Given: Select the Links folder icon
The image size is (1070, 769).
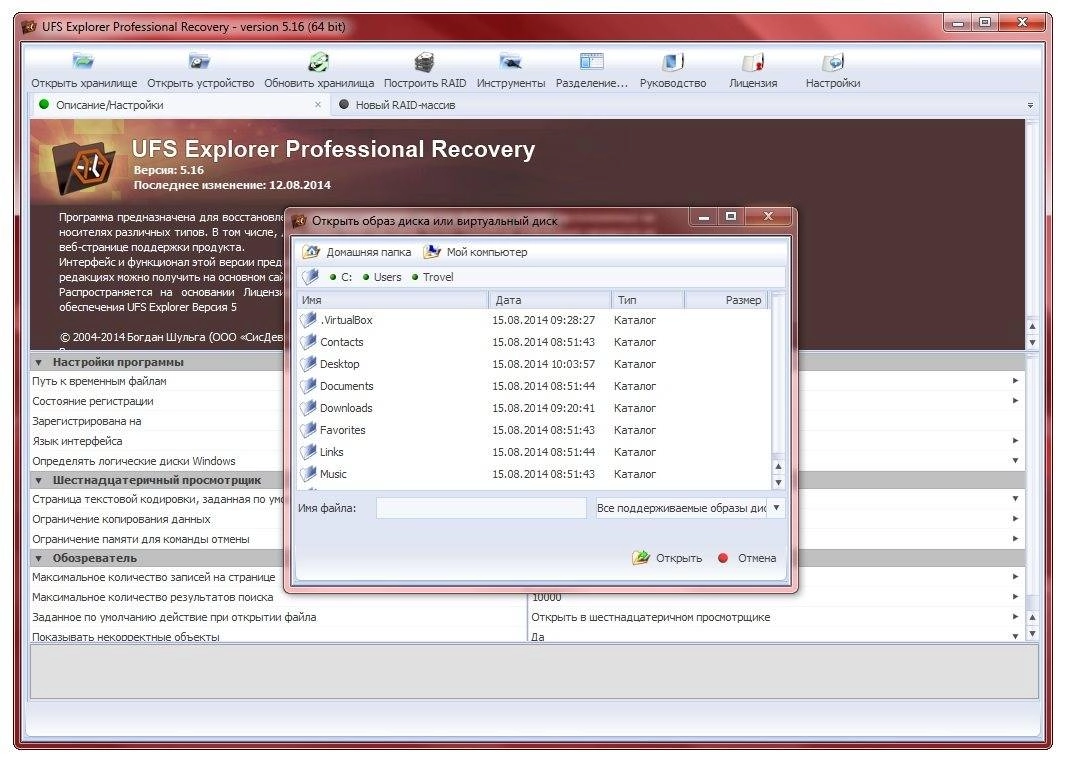Looking at the screenshot, I should point(309,451).
